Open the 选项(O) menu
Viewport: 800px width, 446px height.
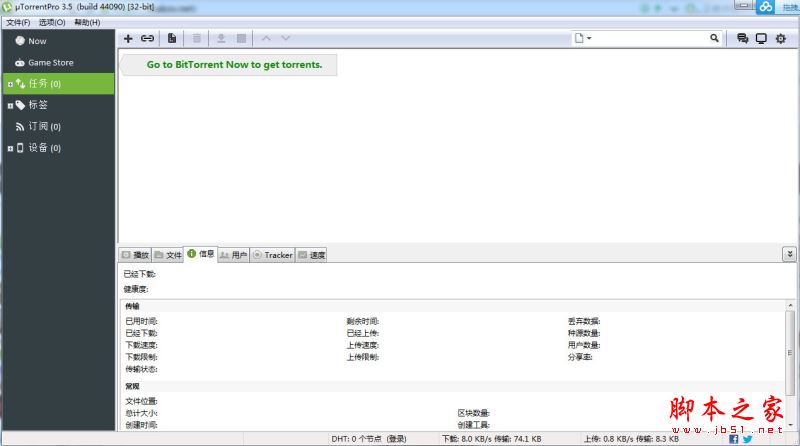[52, 22]
